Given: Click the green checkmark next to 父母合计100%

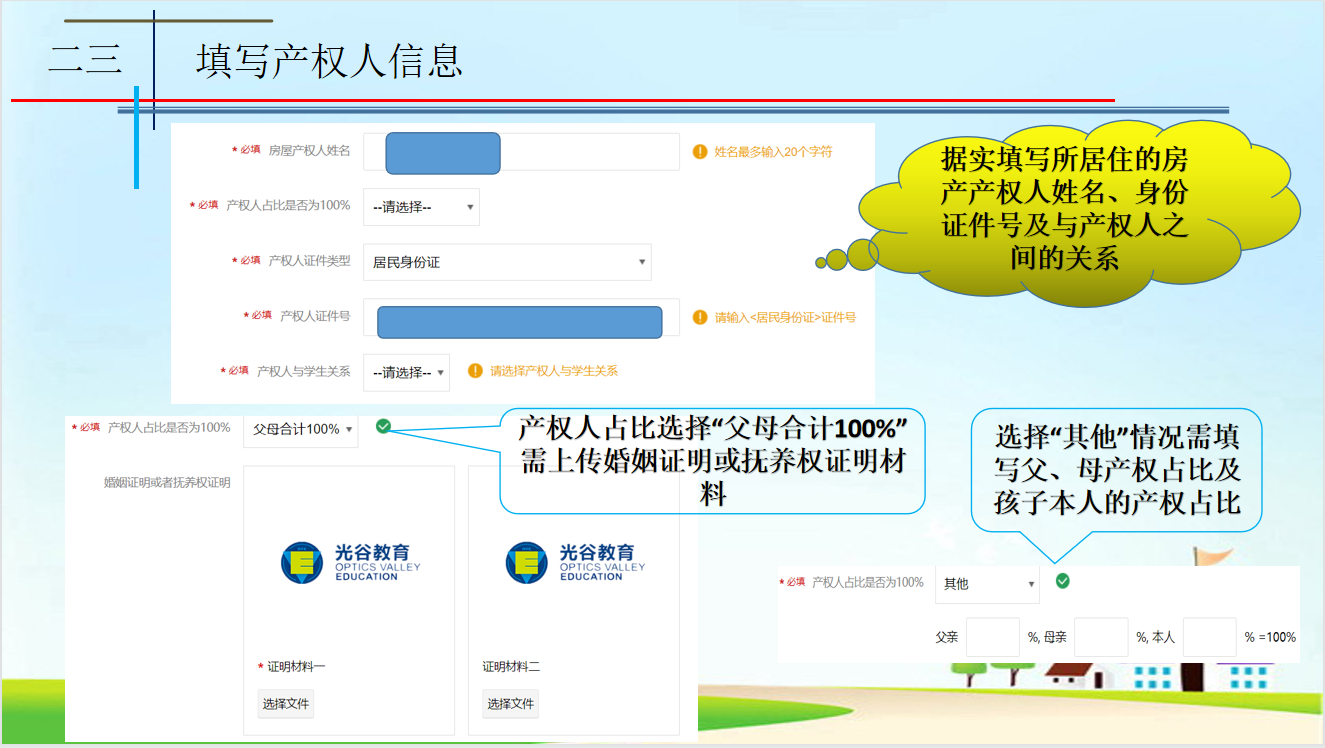Looking at the screenshot, I should pyautogui.click(x=383, y=427).
